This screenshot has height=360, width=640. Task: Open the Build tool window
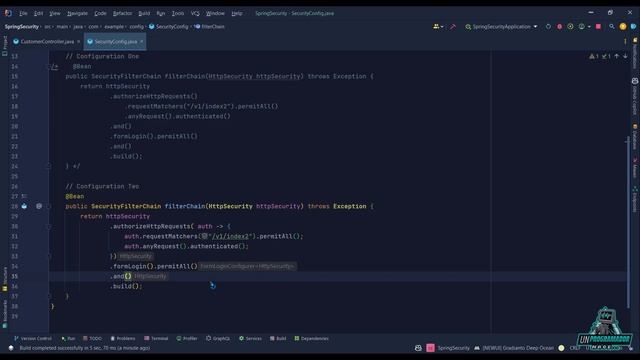pyautogui.click(x=278, y=338)
